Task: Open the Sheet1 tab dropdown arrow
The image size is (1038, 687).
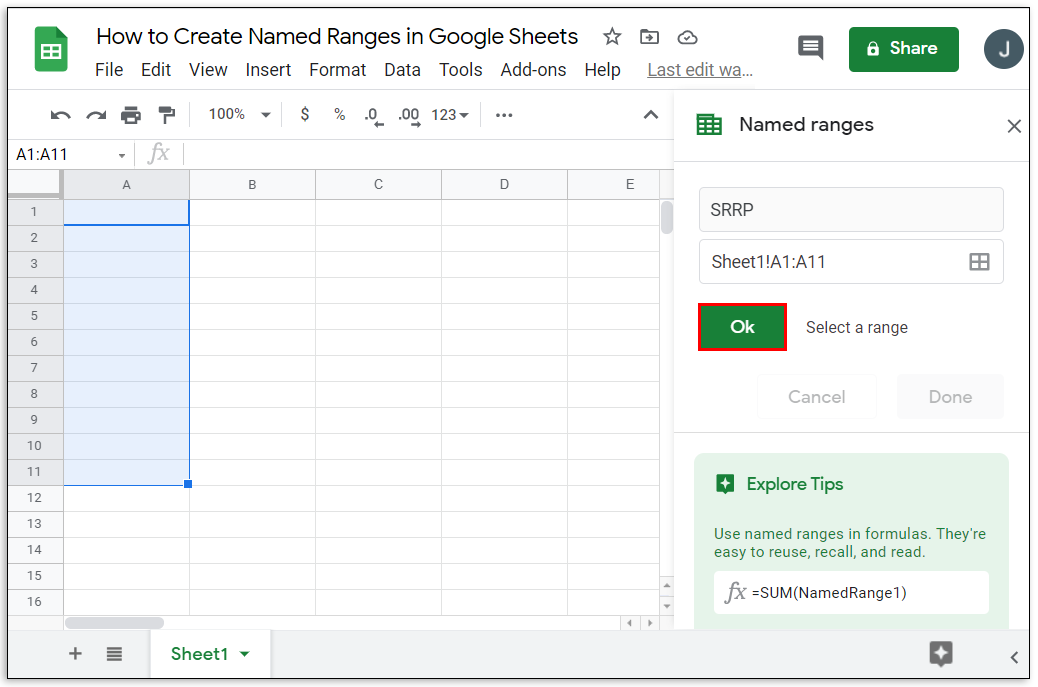Action: [x=245, y=654]
